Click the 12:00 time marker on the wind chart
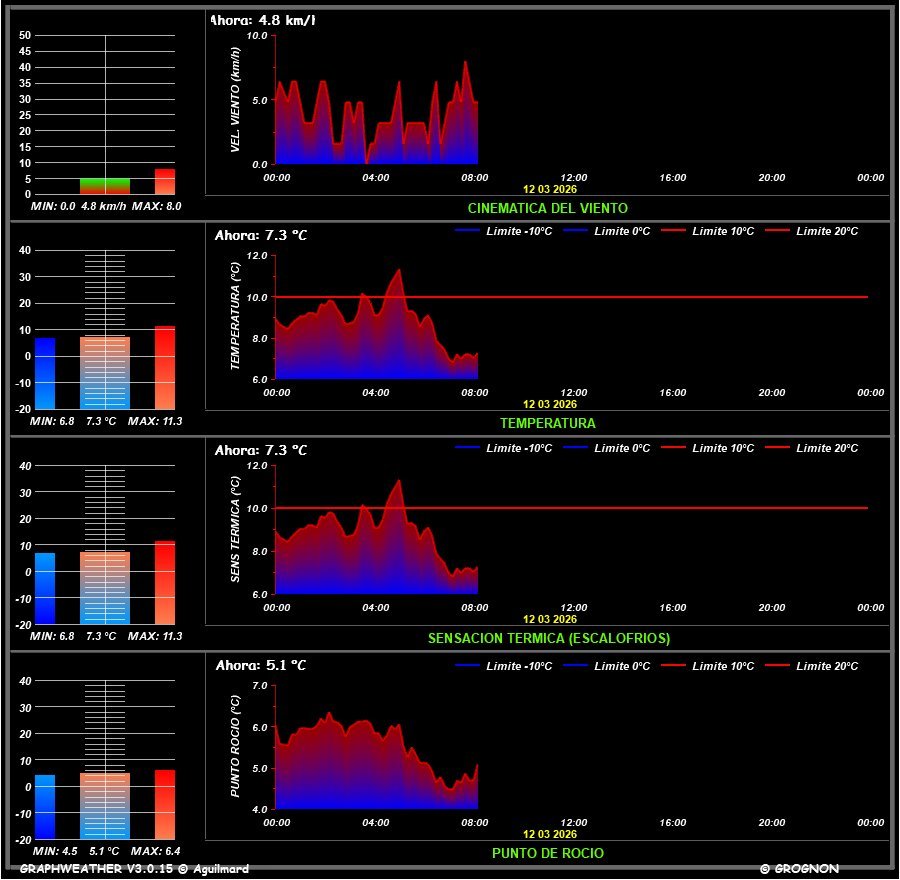The width and height of the screenshot is (900, 880). pos(574,178)
